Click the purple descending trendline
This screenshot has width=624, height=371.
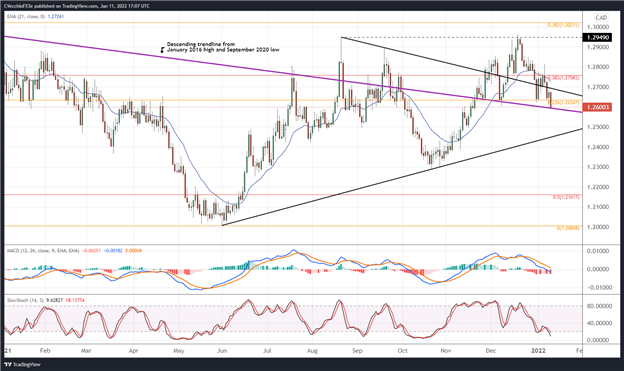159,56
